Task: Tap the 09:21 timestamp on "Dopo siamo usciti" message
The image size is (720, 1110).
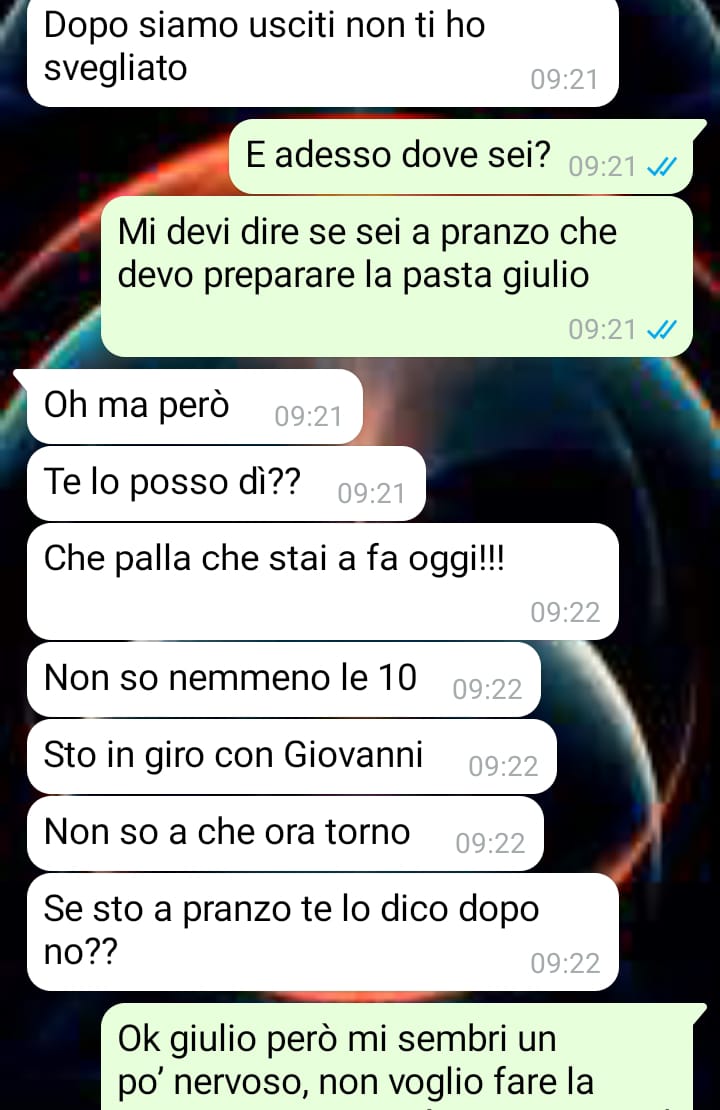Action: tap(565, 79)
